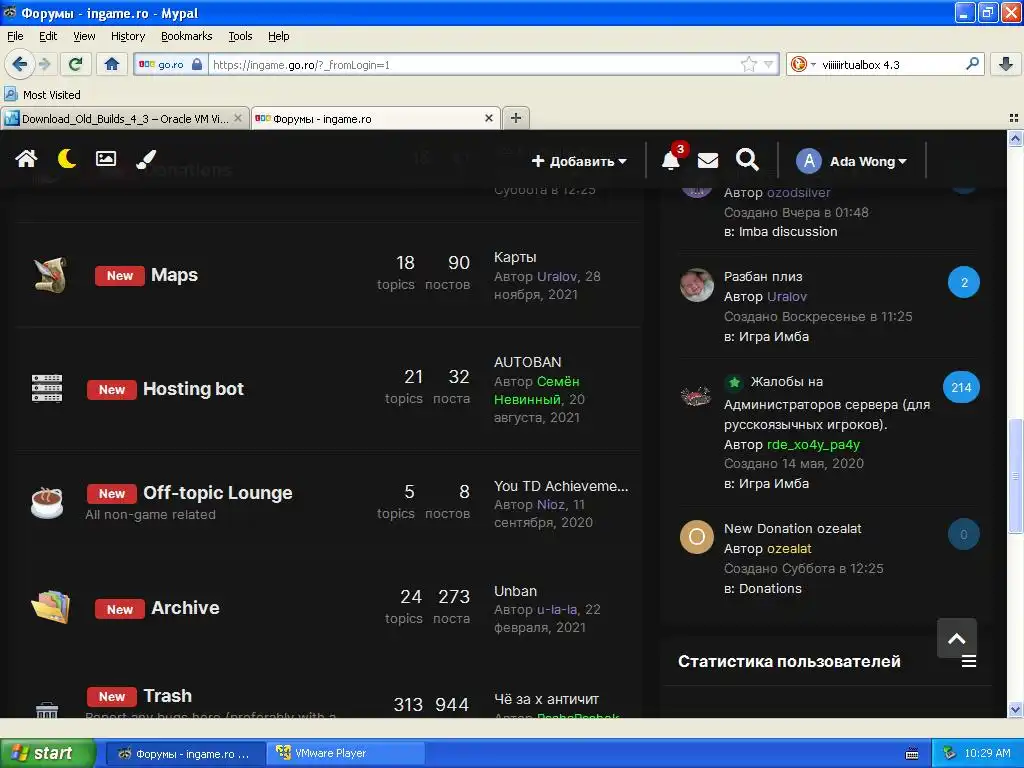Viewport: 1024px width, 768px height.
Task: Open a new tab
Action: coord(516,118)
